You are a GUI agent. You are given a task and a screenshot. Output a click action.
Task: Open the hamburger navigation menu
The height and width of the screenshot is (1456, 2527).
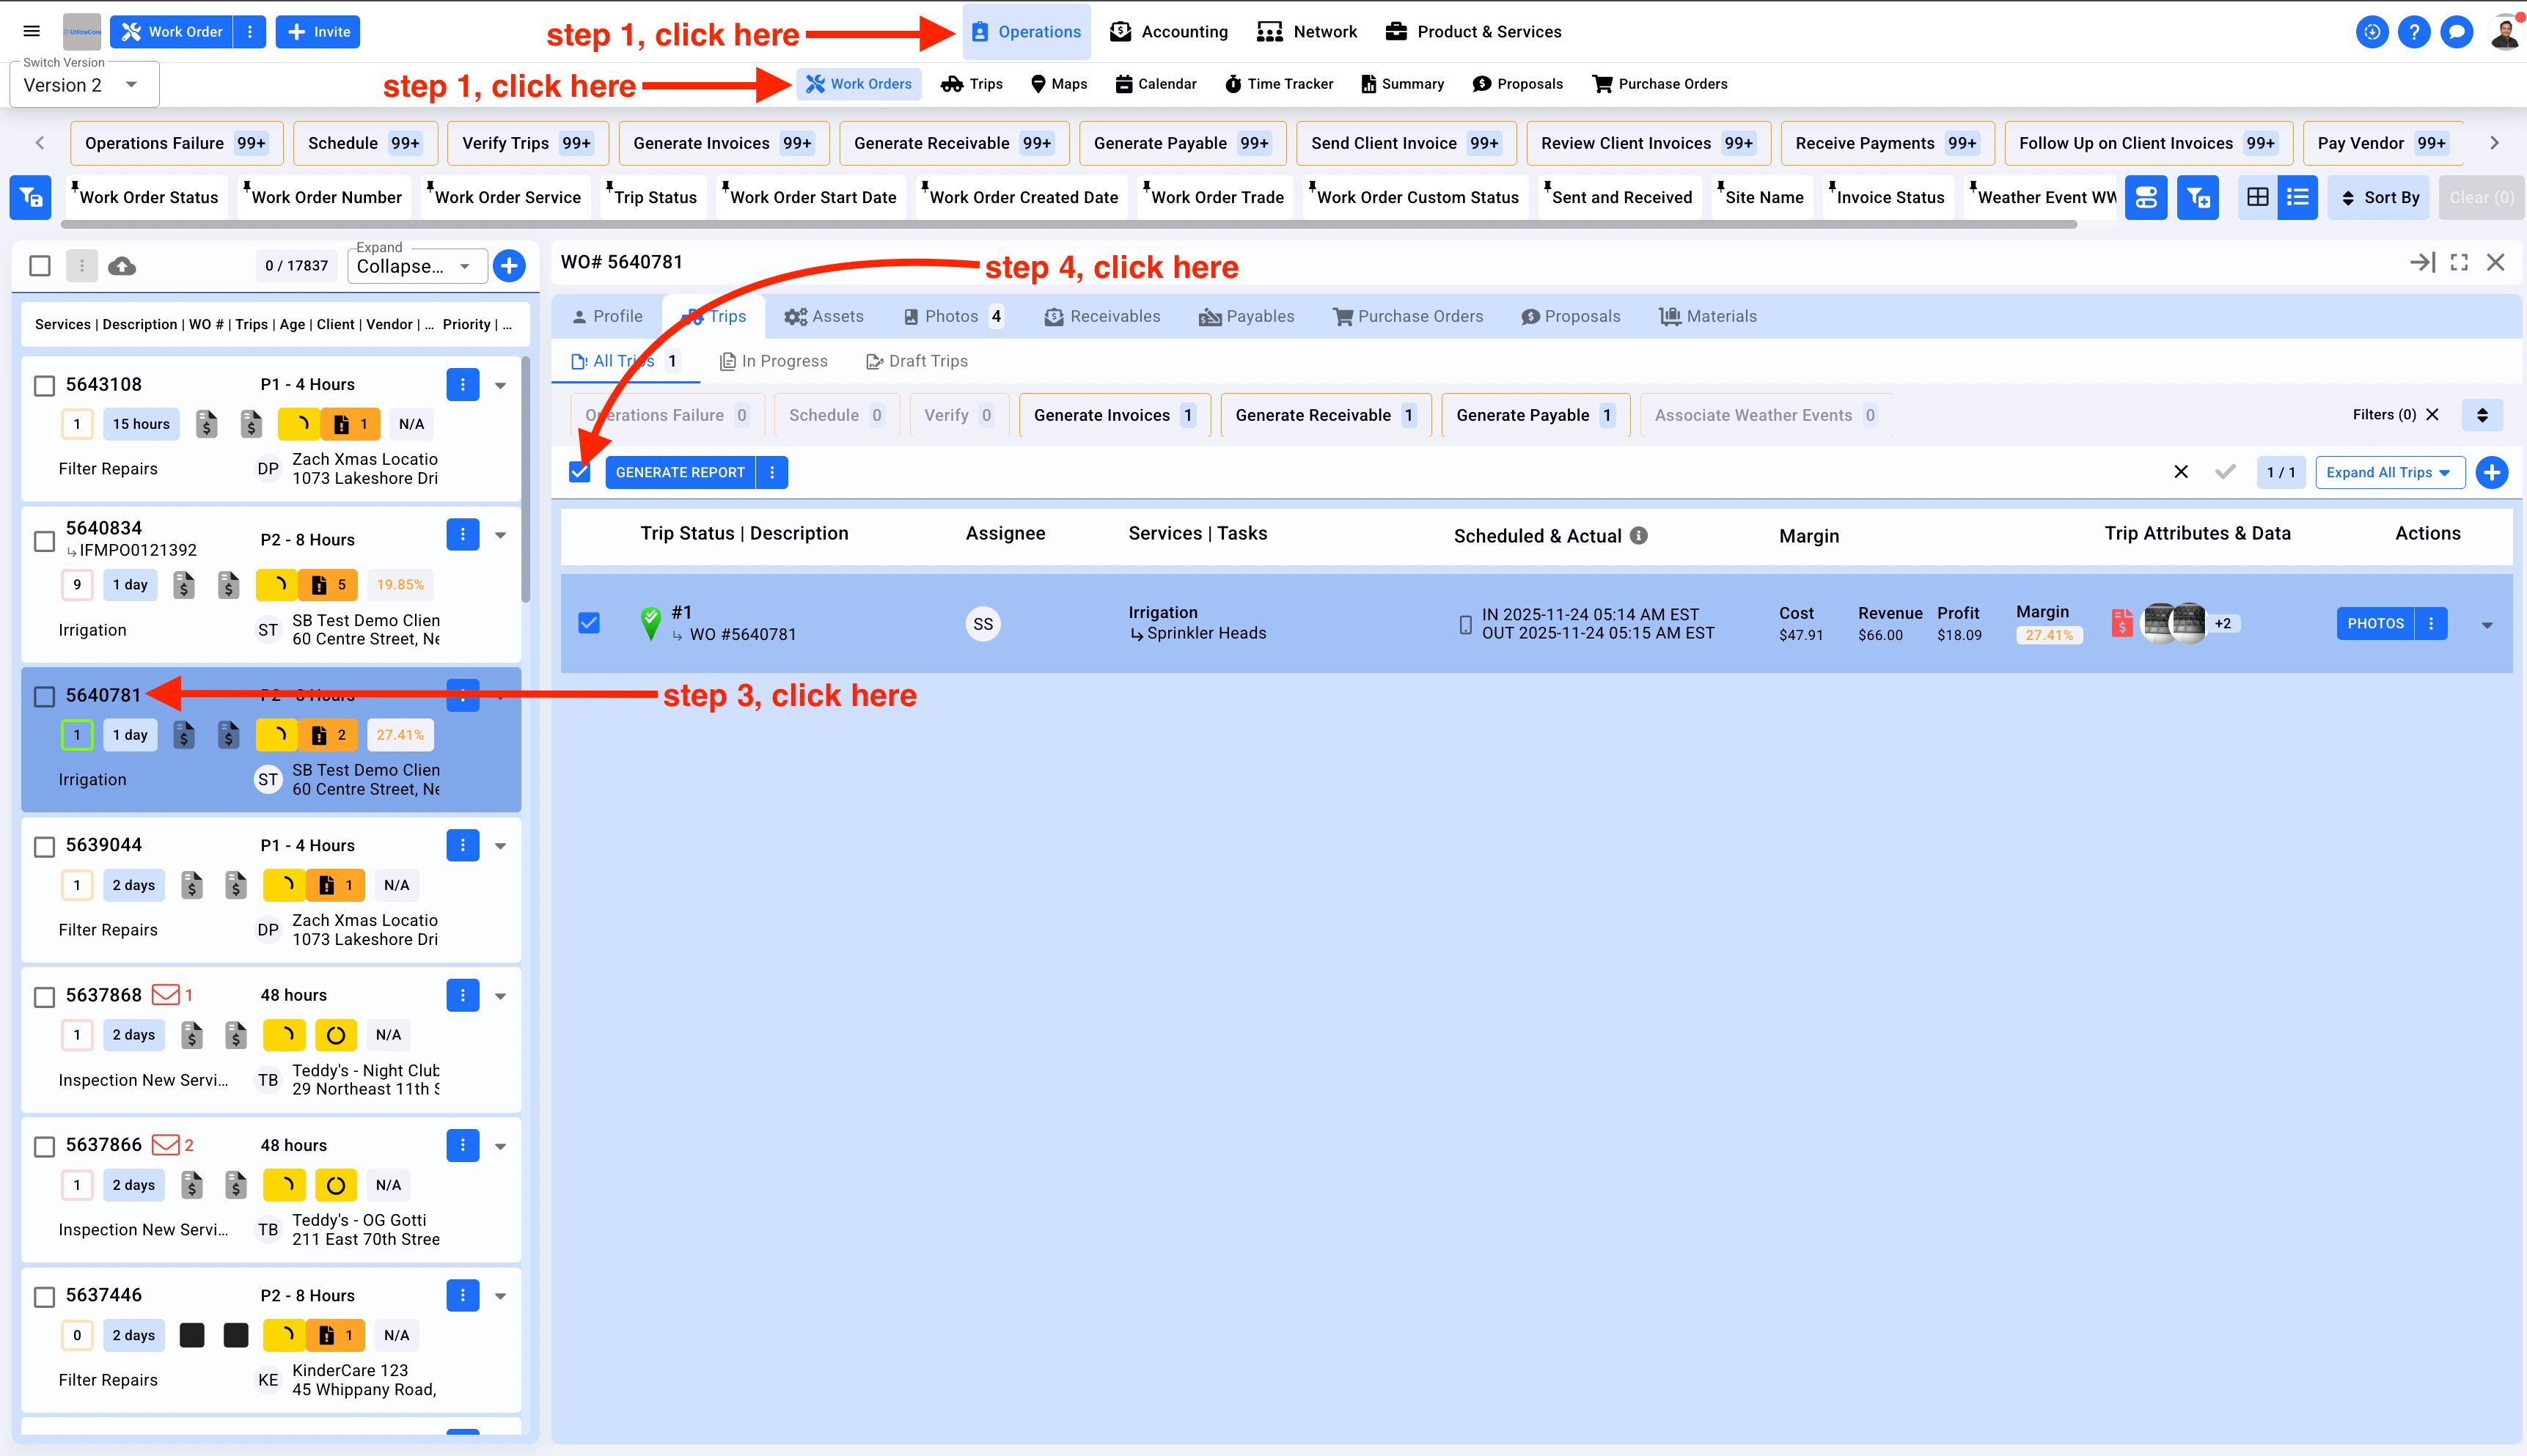point(32,32)
